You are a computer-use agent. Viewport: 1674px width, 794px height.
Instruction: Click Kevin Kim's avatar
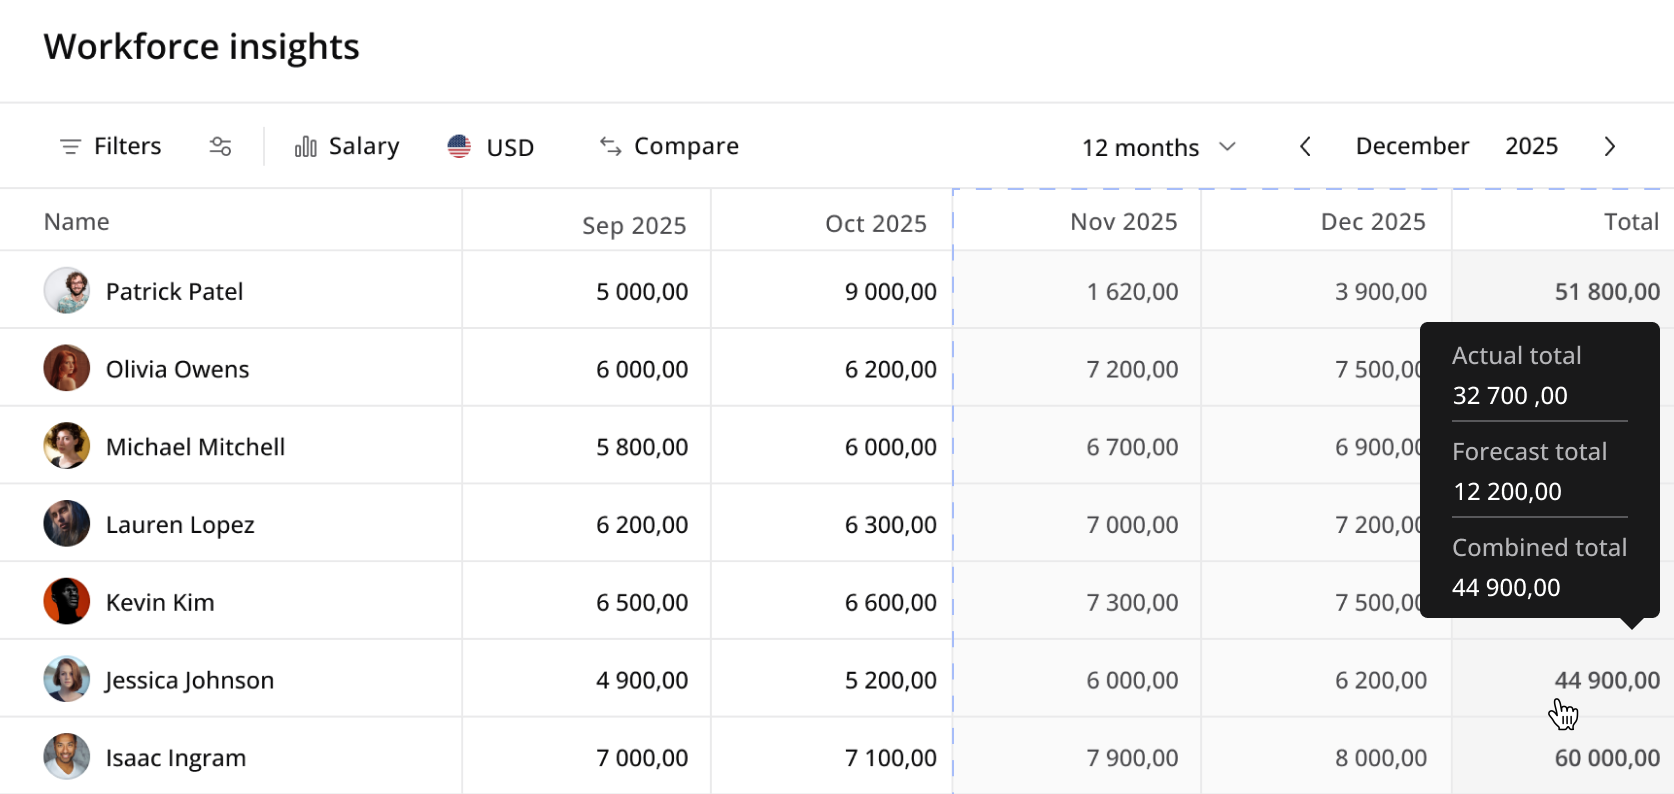point(67,602)
